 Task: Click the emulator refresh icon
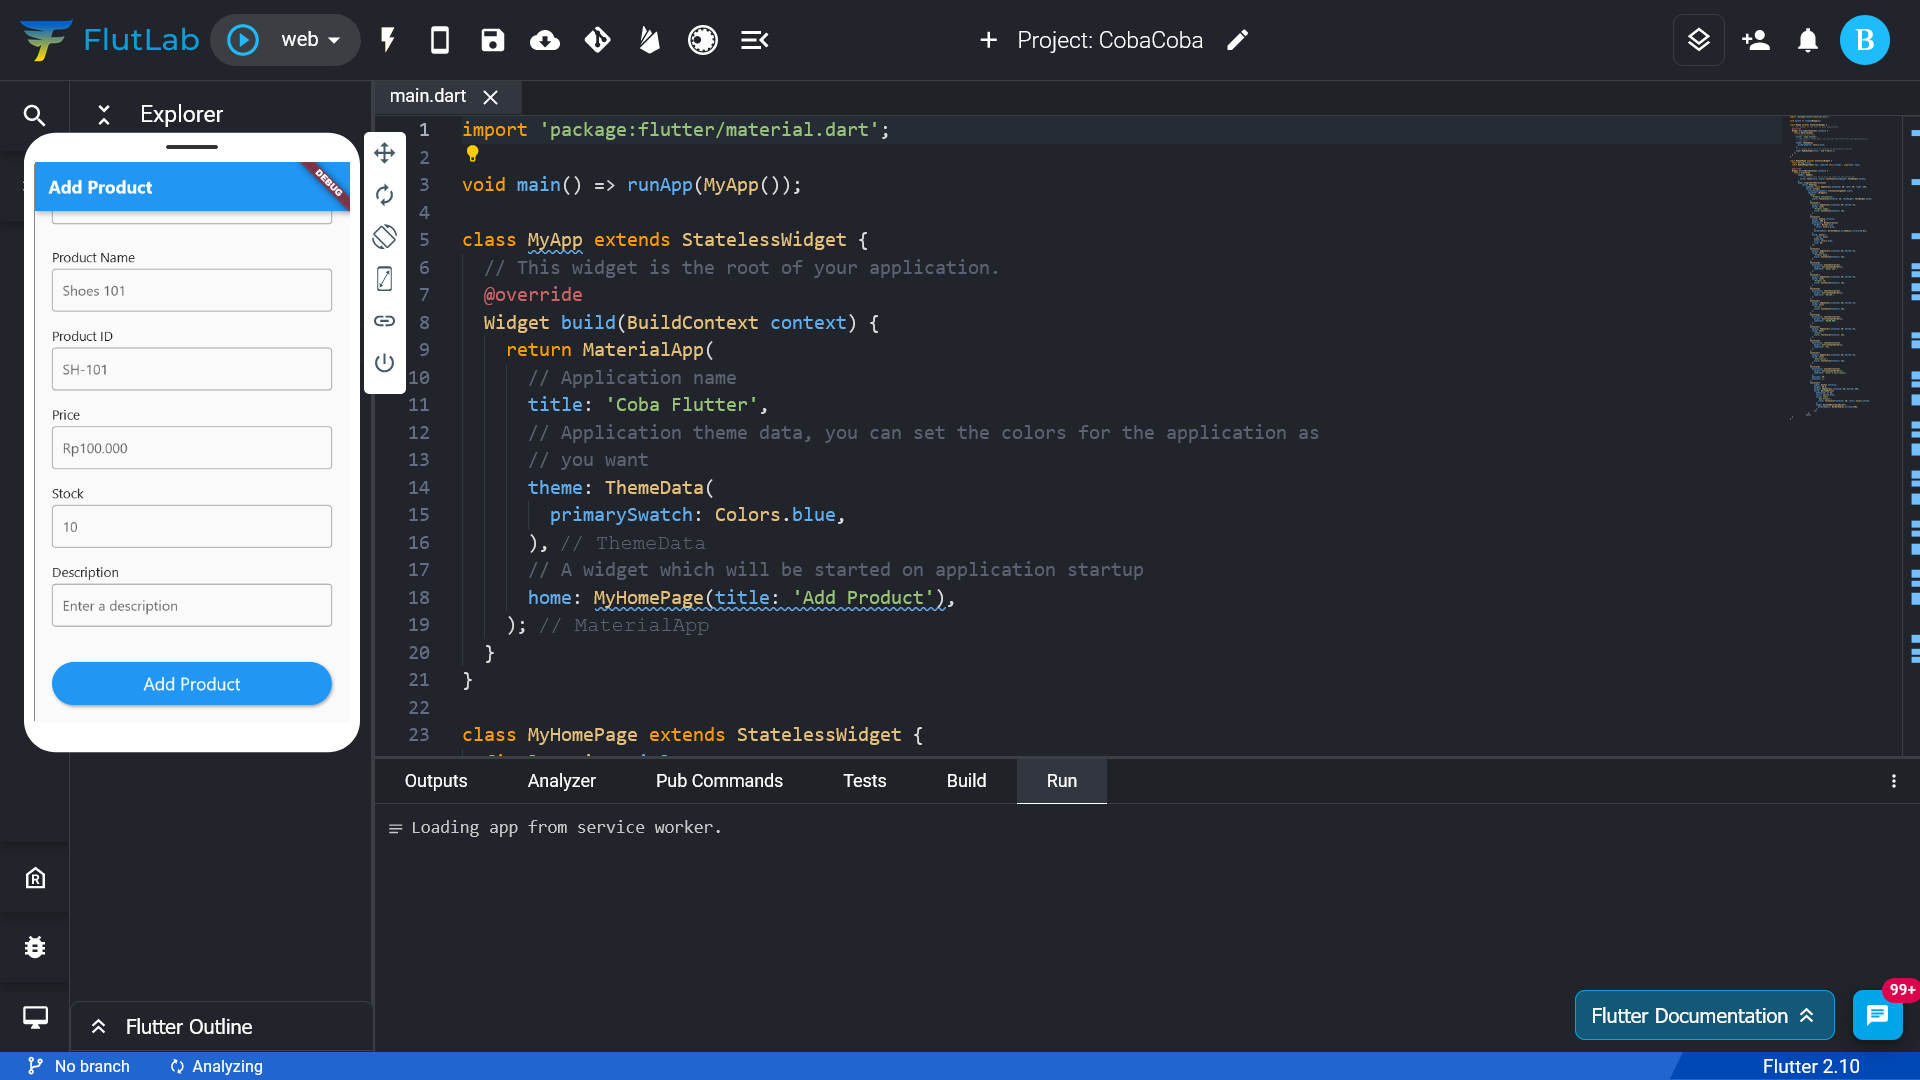click(x=385, y=195)
